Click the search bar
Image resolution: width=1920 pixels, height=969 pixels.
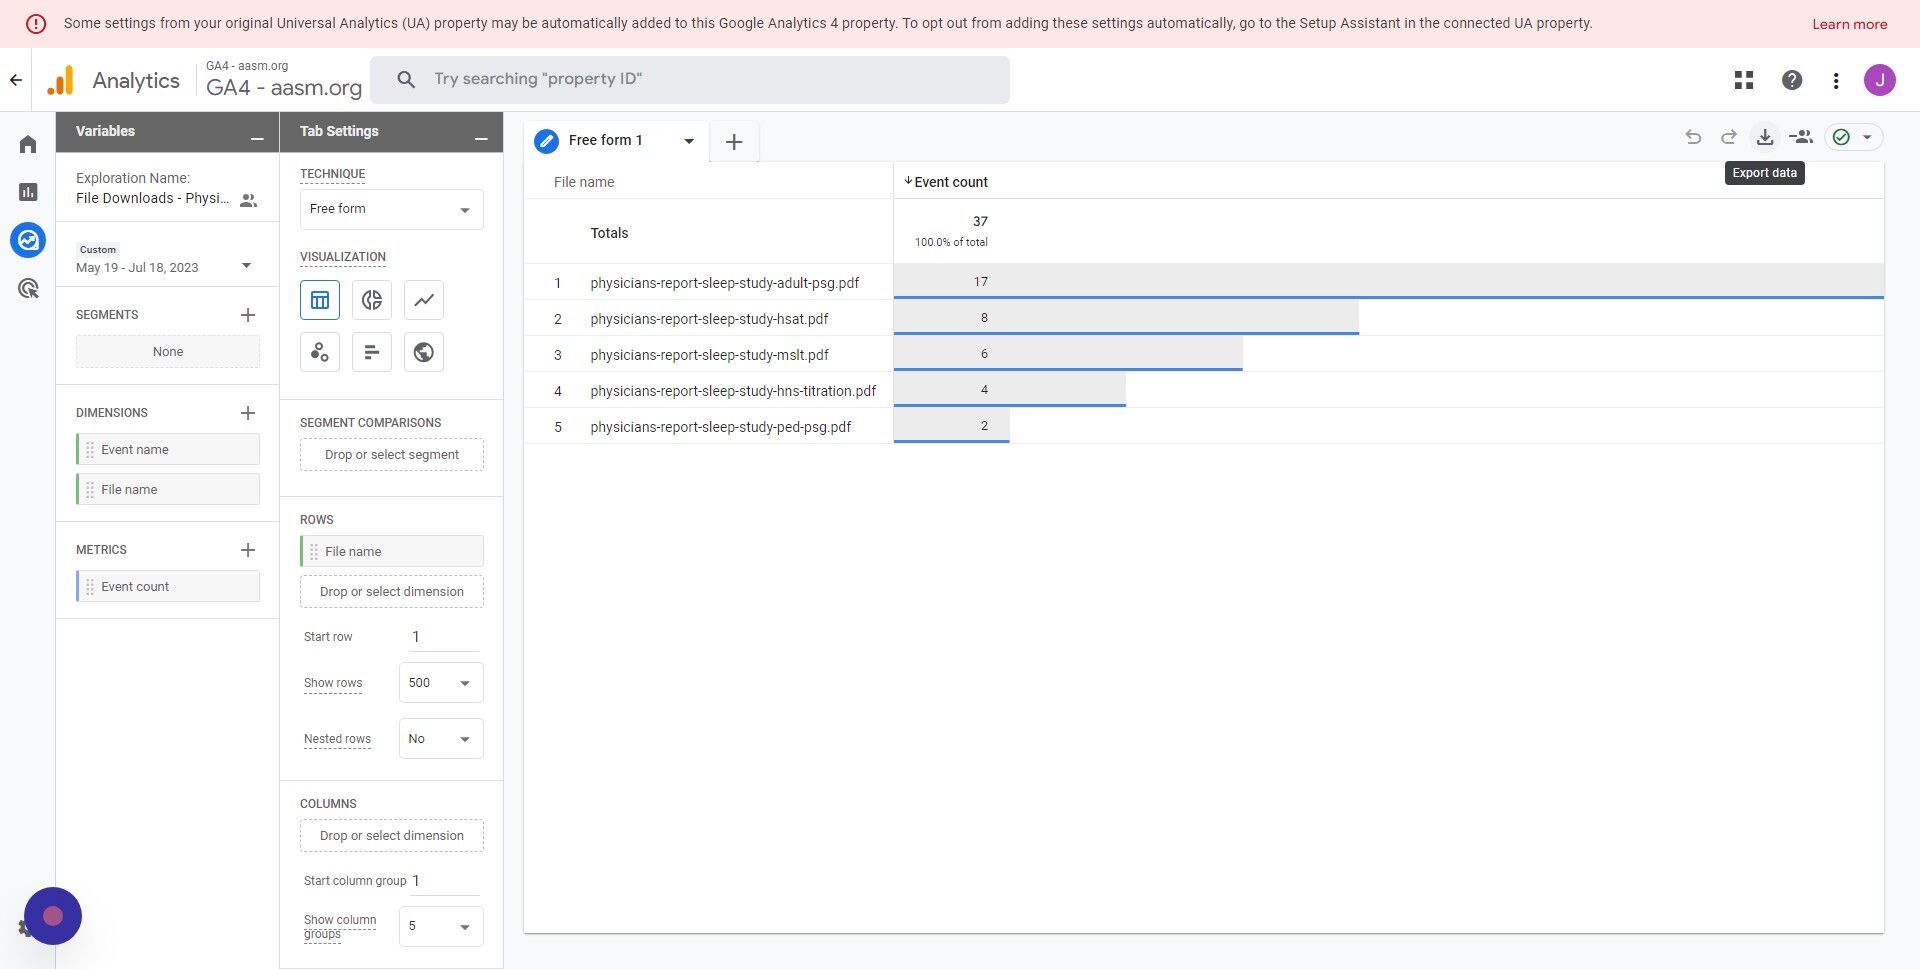coord(690,79)
